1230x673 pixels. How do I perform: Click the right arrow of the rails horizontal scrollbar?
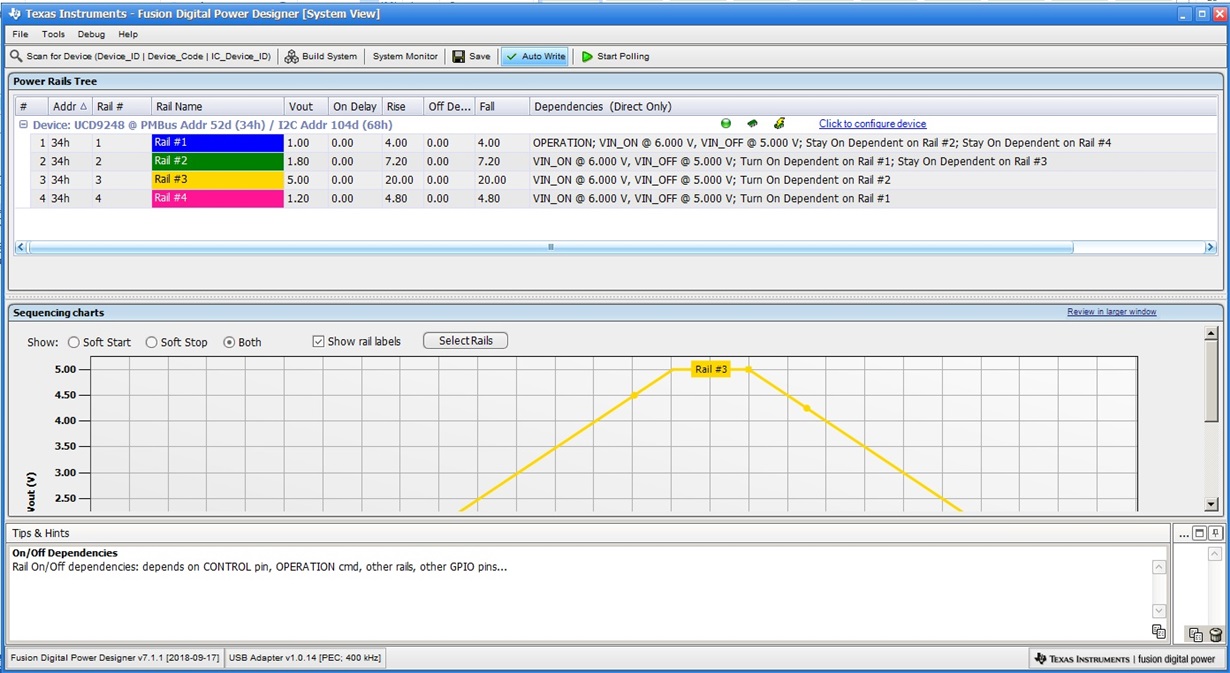pyautogui.click(x=1209, y=247)
